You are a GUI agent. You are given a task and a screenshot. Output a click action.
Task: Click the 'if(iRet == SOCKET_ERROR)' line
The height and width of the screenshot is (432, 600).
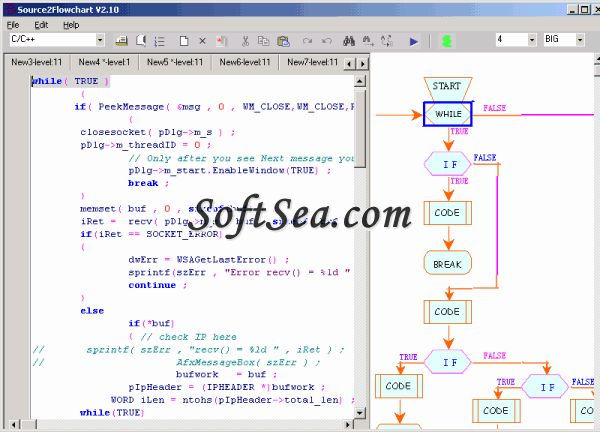coord(151,234)
